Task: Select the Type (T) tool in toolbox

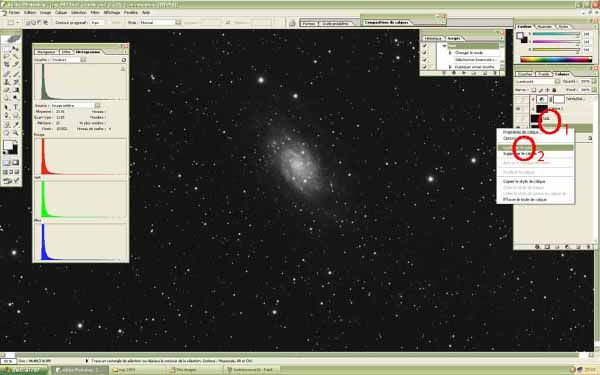Action: tap(16, 107)
